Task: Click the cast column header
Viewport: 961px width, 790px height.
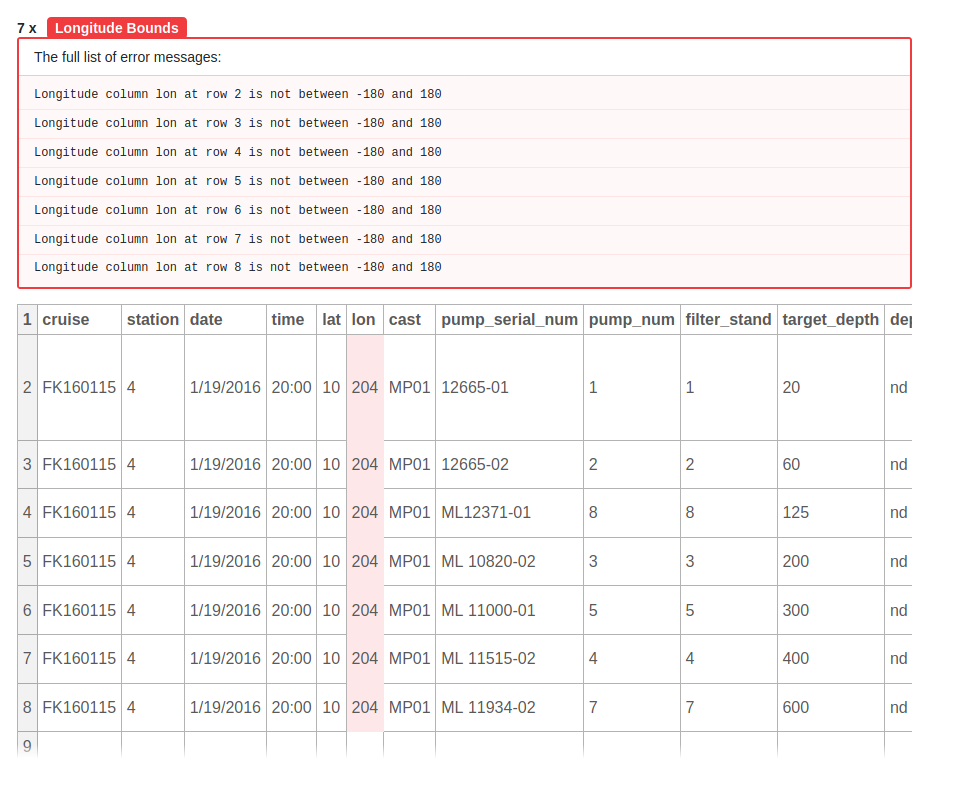Action: (x=409, y=319)
